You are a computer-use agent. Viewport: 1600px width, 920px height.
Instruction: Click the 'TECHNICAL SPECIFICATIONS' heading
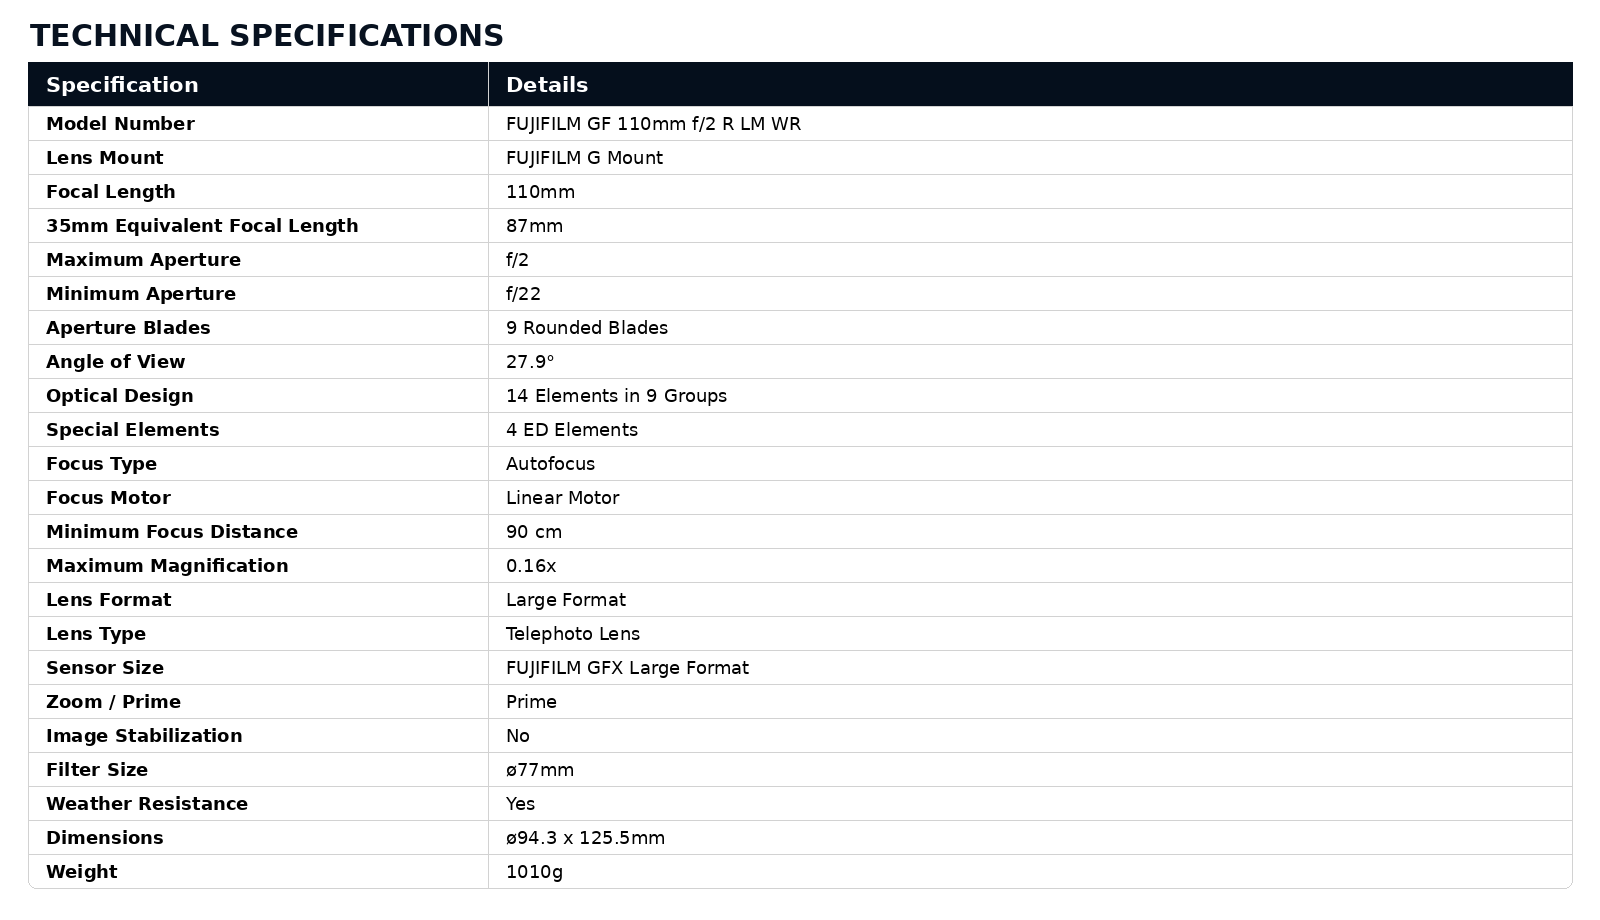point(267,36)
